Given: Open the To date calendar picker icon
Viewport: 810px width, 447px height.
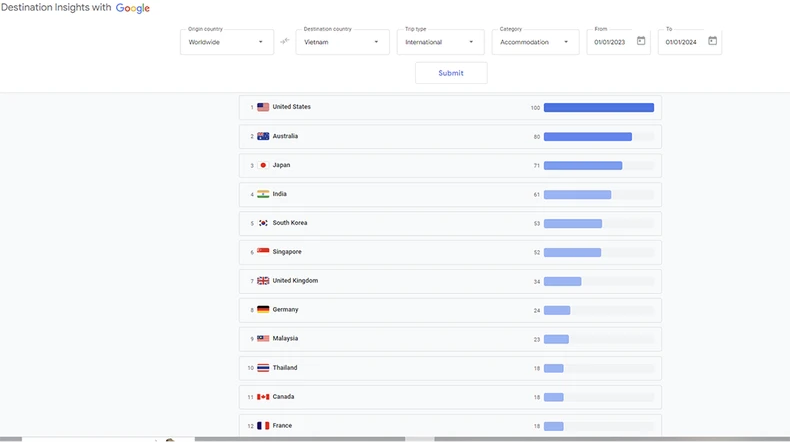Looking at the screenshot, I should [x=712, y=42].
